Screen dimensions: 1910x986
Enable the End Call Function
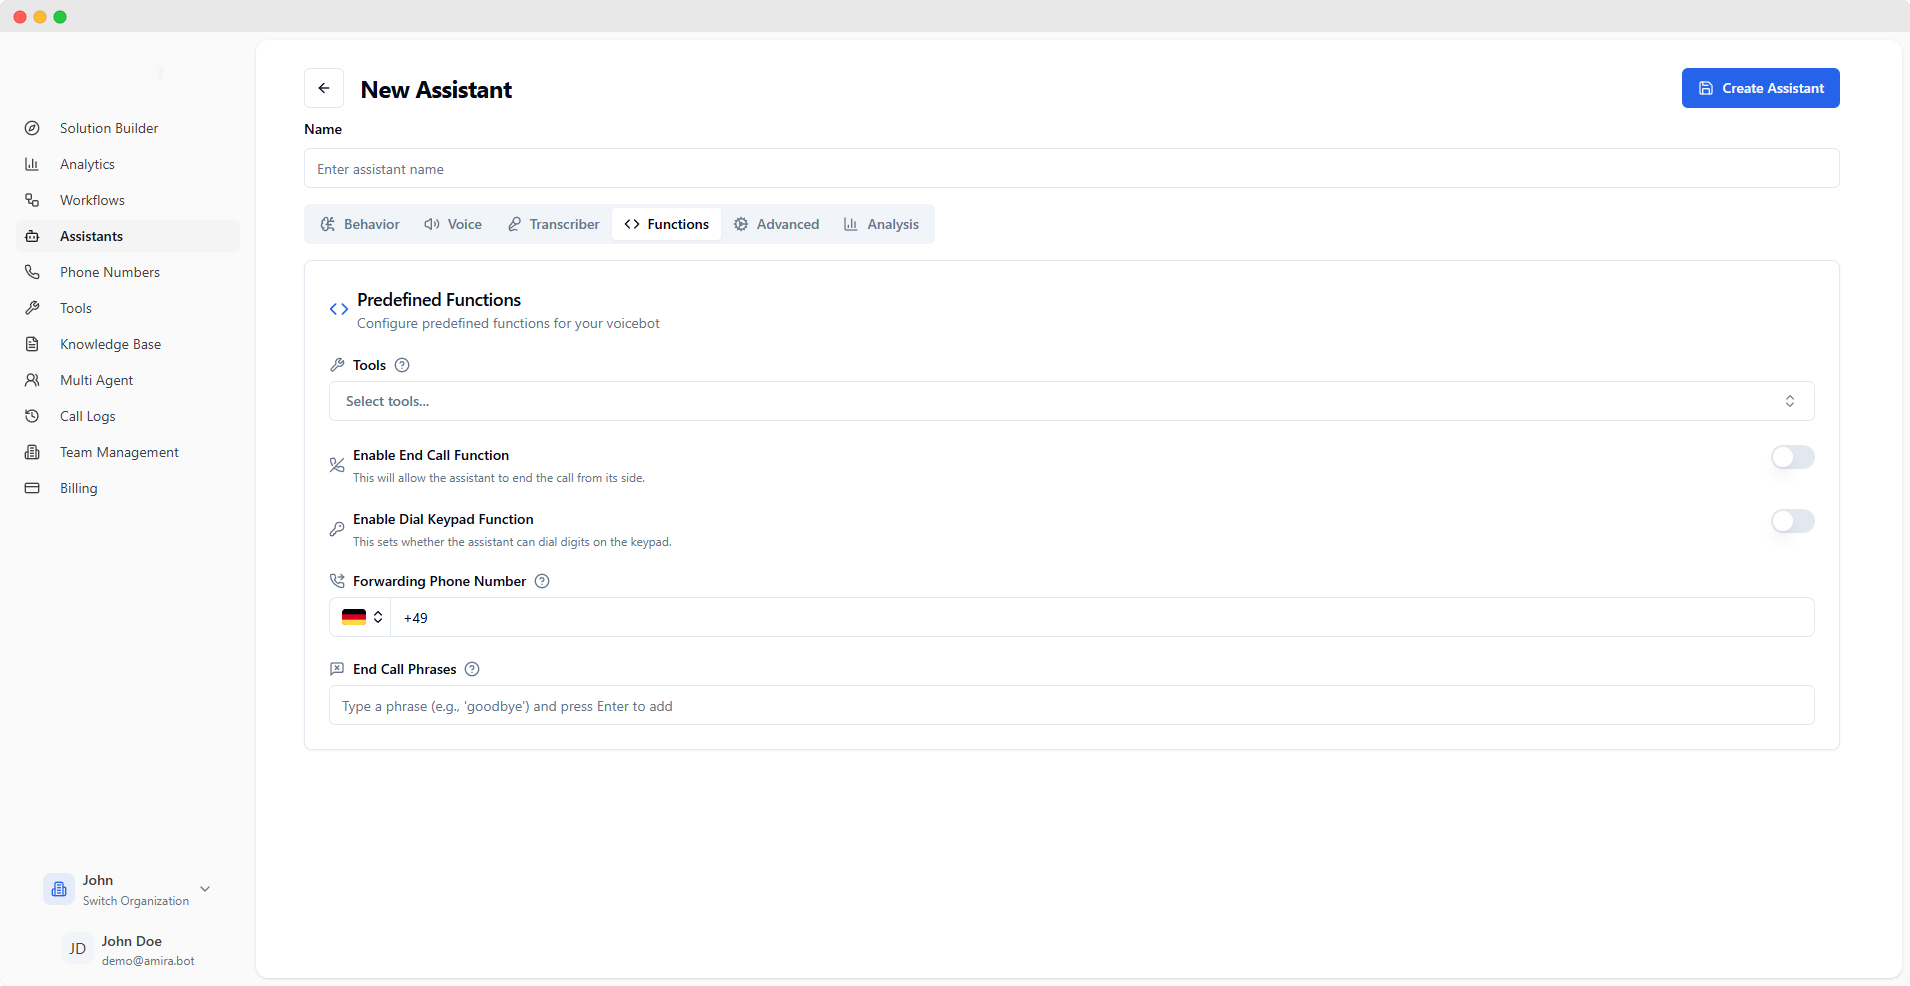(1791, 458)
